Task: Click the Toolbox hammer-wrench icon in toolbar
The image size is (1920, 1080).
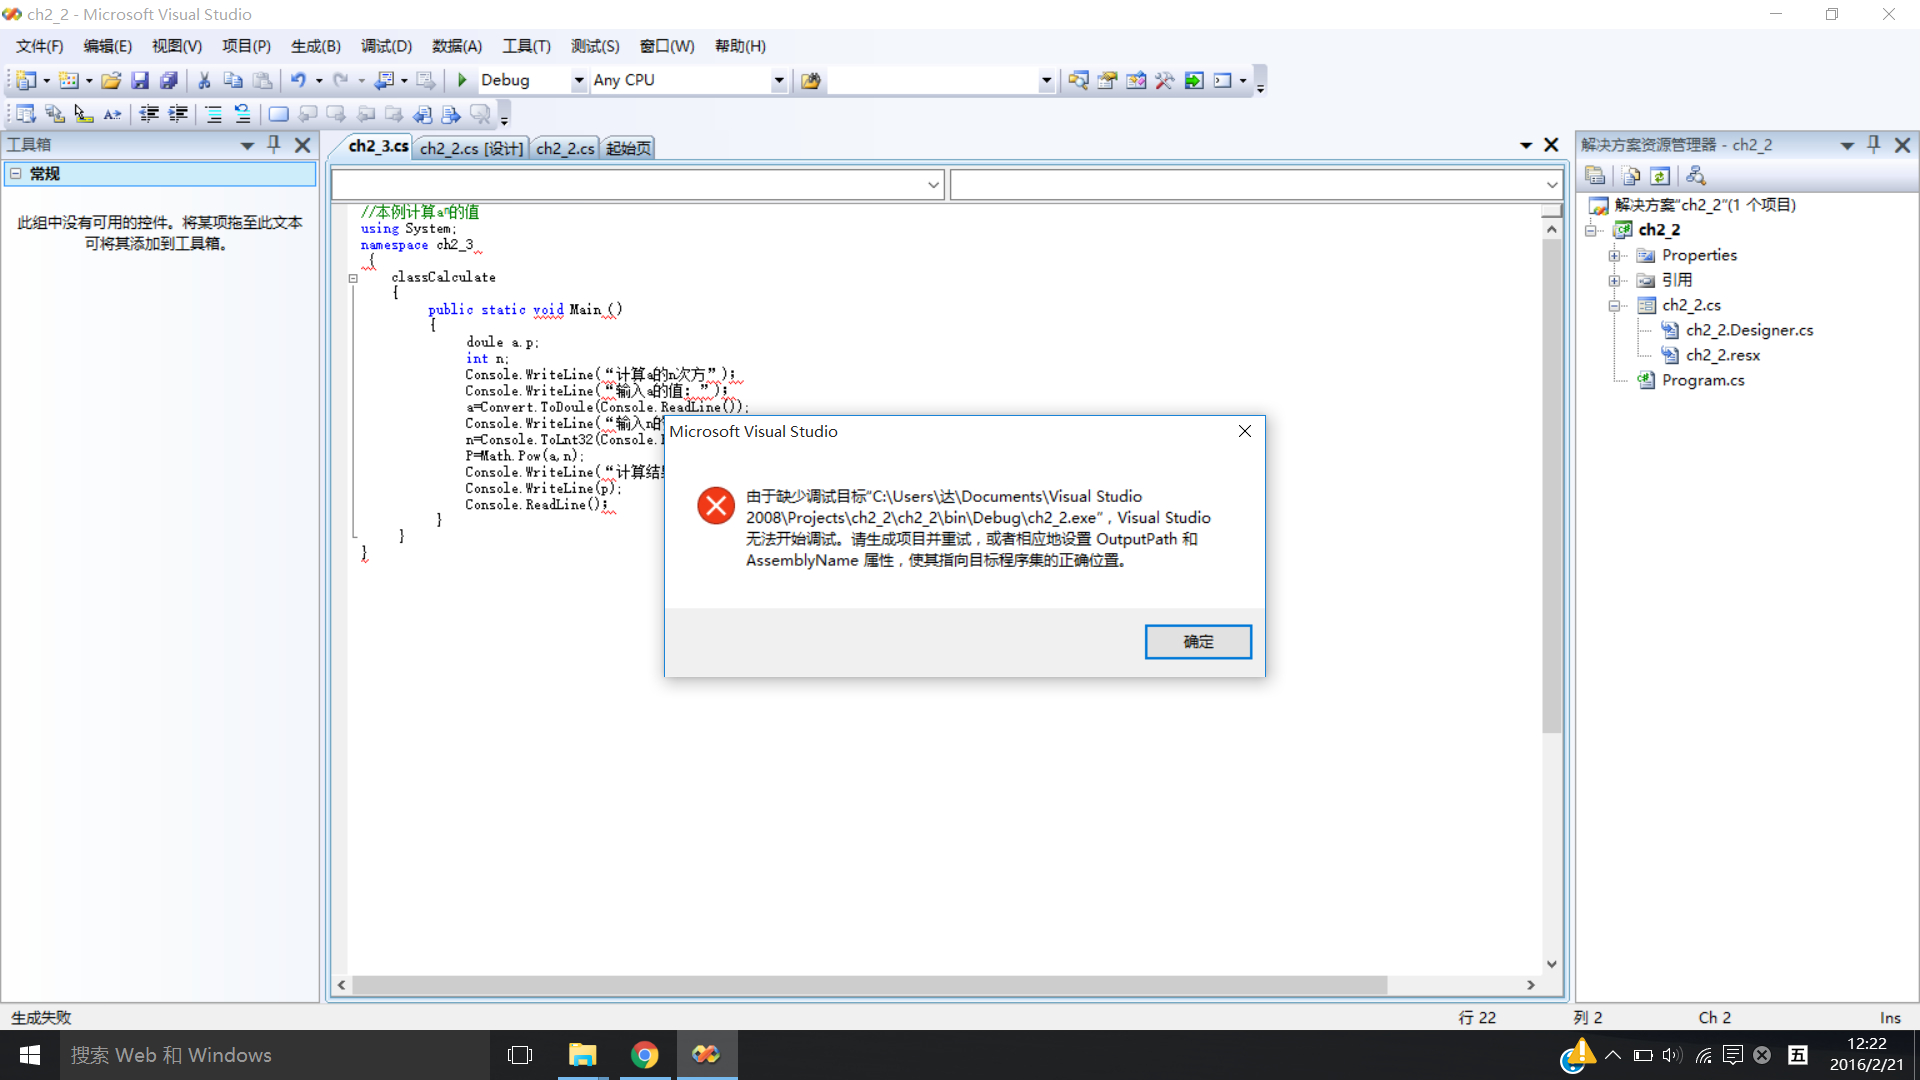Action: click(1165, 80)
